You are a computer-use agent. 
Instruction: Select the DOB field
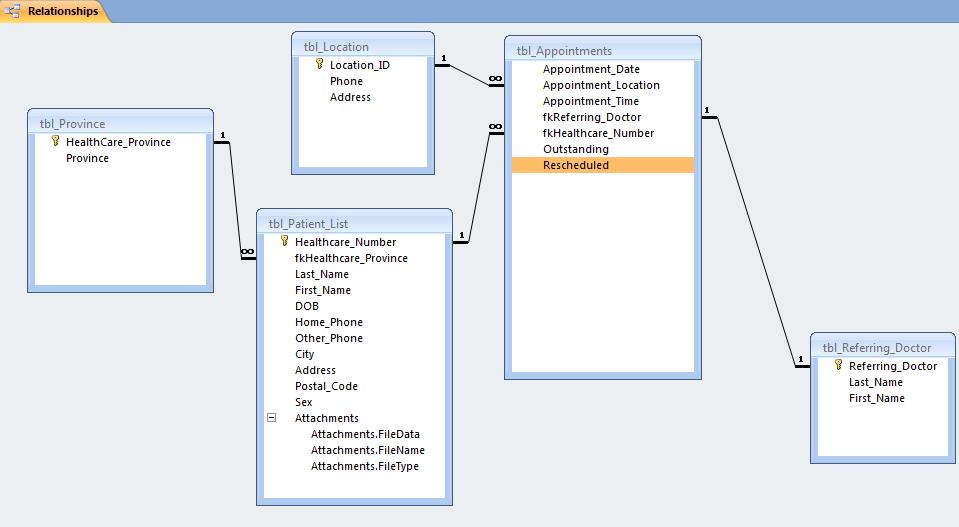coord(354,306)
